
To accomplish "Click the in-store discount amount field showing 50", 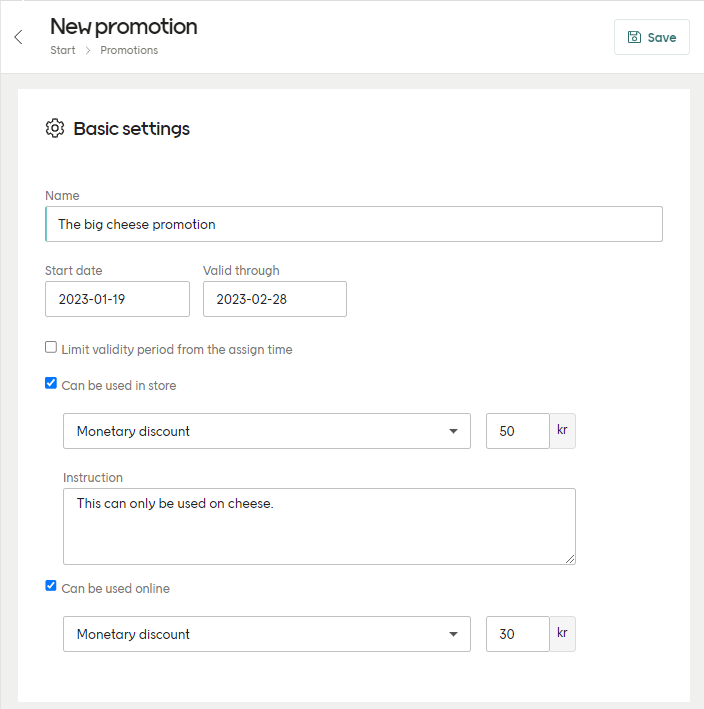I will (x=517, y=431).
